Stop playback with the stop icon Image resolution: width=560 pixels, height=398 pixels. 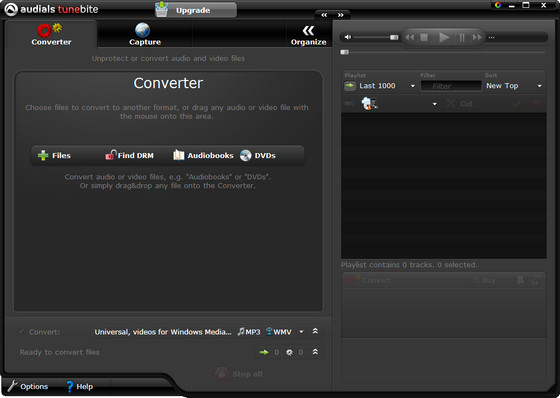click(x=424, y=37)
